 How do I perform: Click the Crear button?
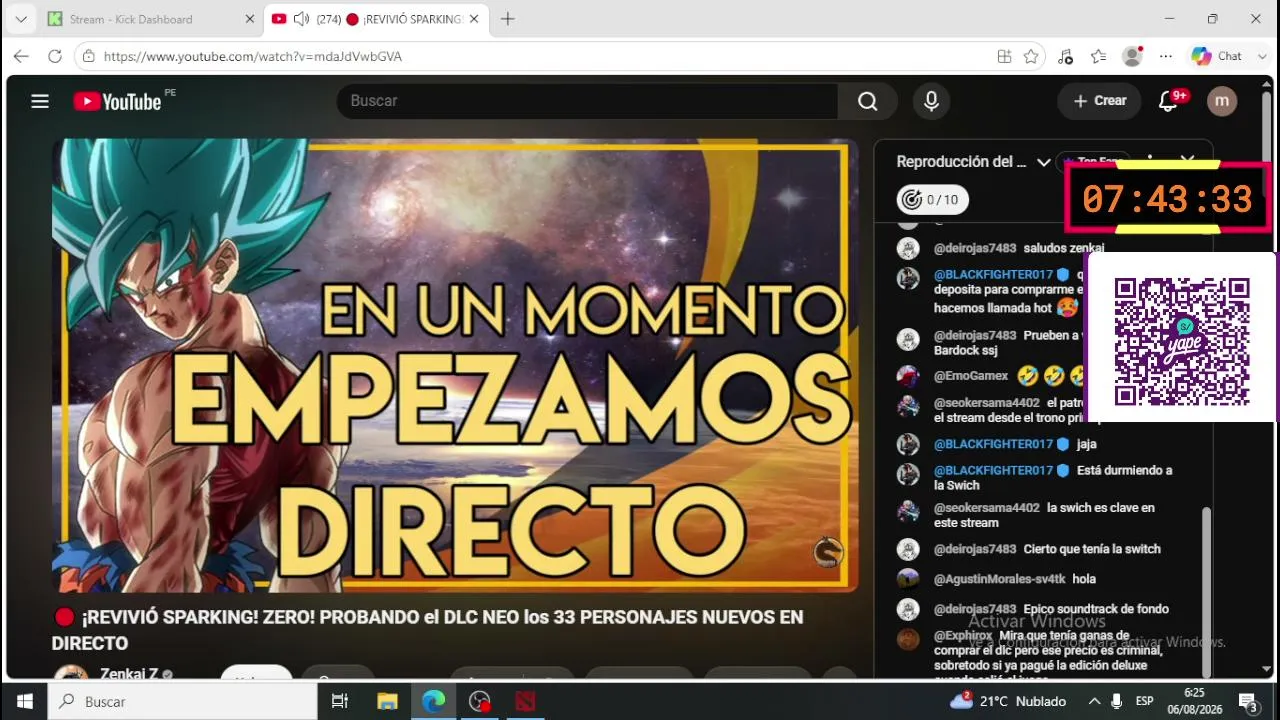pyautogui.click(x=1099, y=101)
